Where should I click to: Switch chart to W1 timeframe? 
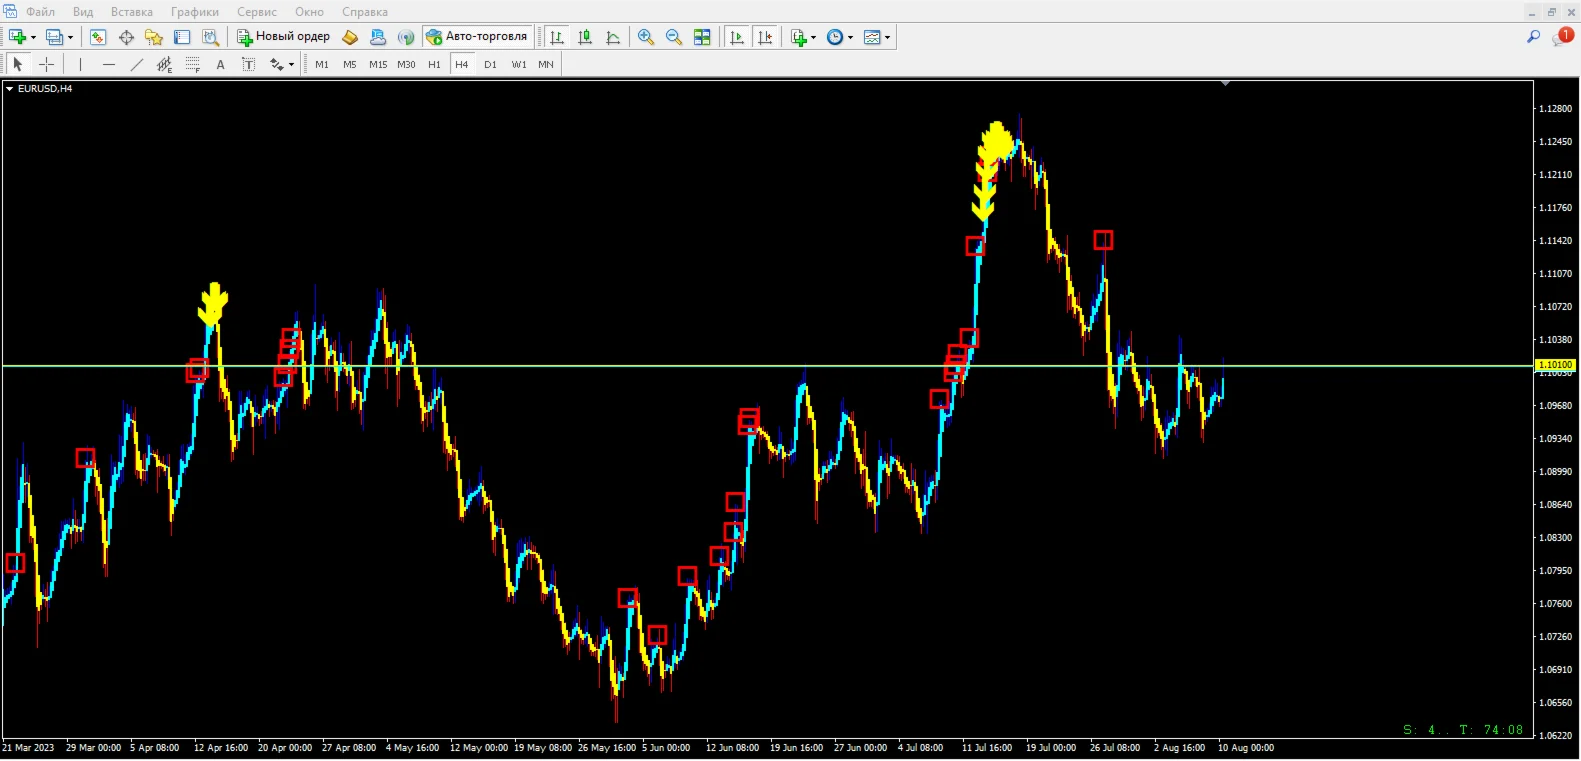(x=519, y=64)
